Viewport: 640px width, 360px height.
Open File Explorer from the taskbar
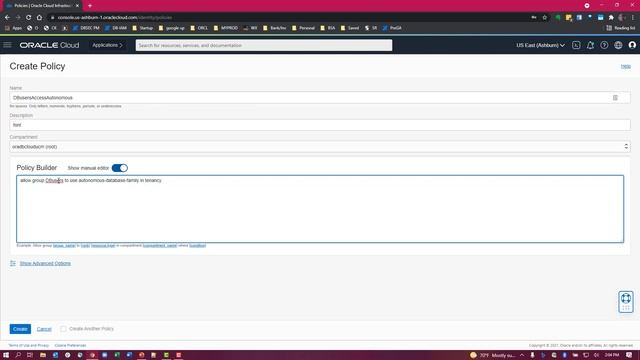[42, 355]
